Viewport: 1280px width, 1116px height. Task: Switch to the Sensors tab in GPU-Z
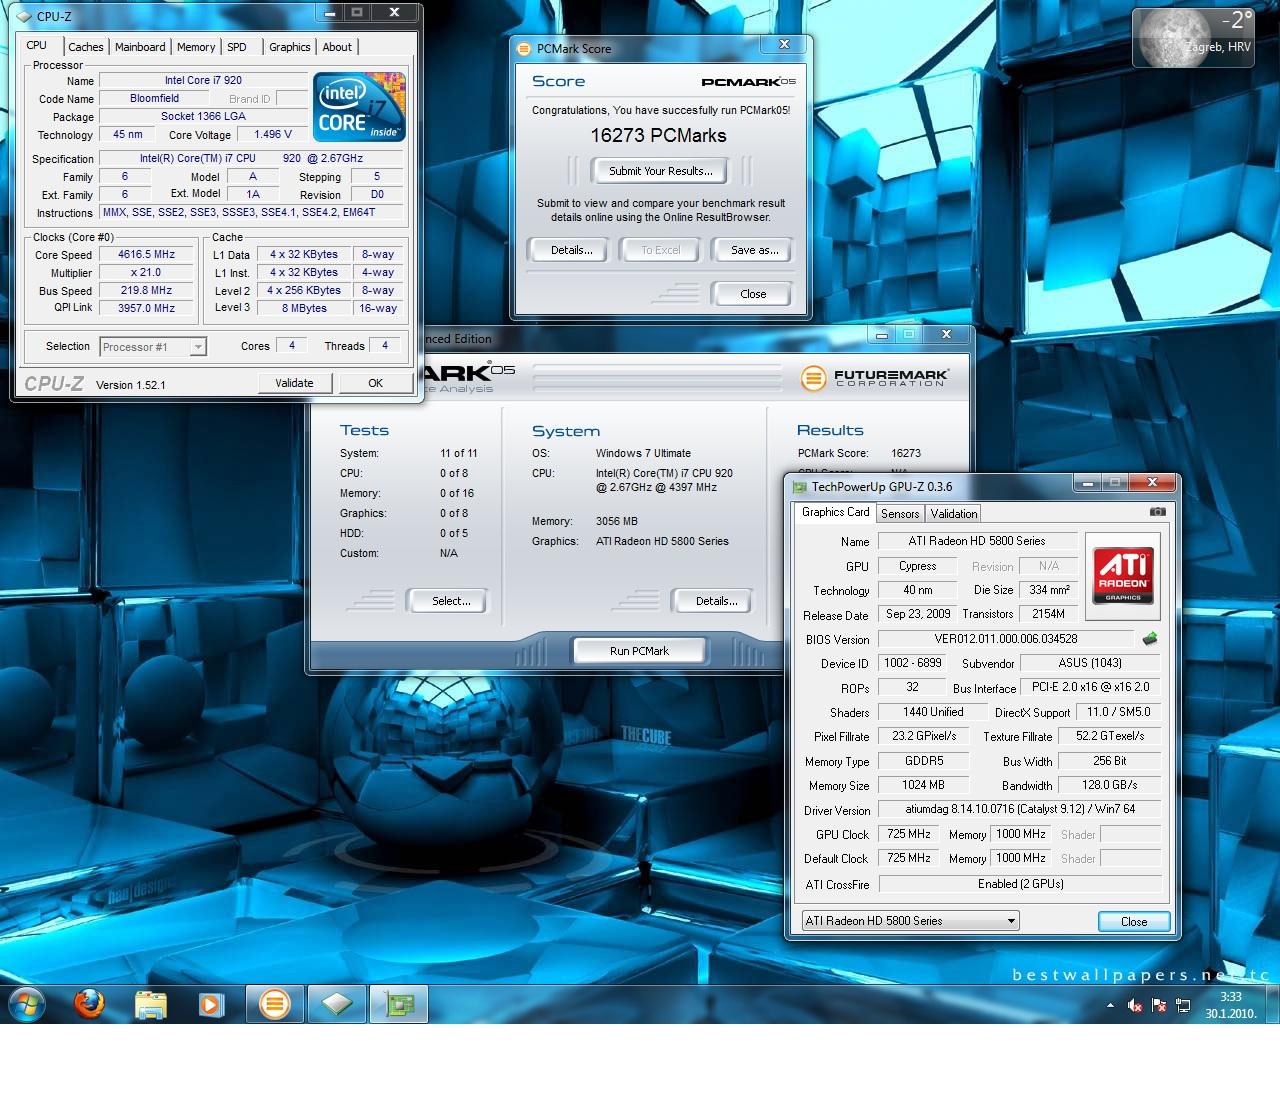[900, 513]
